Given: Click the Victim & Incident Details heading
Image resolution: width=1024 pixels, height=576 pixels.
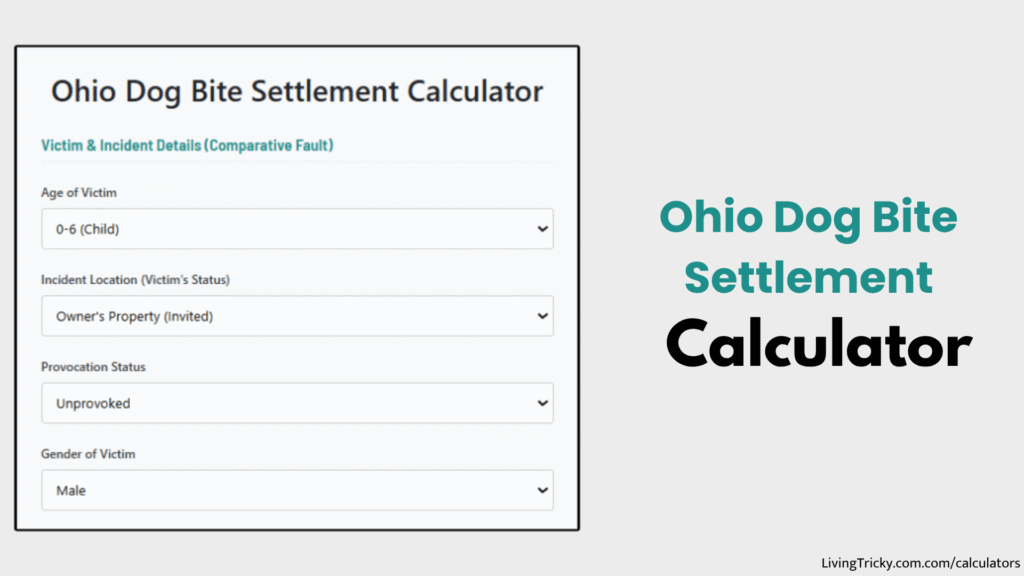Looking at the screenshot, I should click(184, 145).
